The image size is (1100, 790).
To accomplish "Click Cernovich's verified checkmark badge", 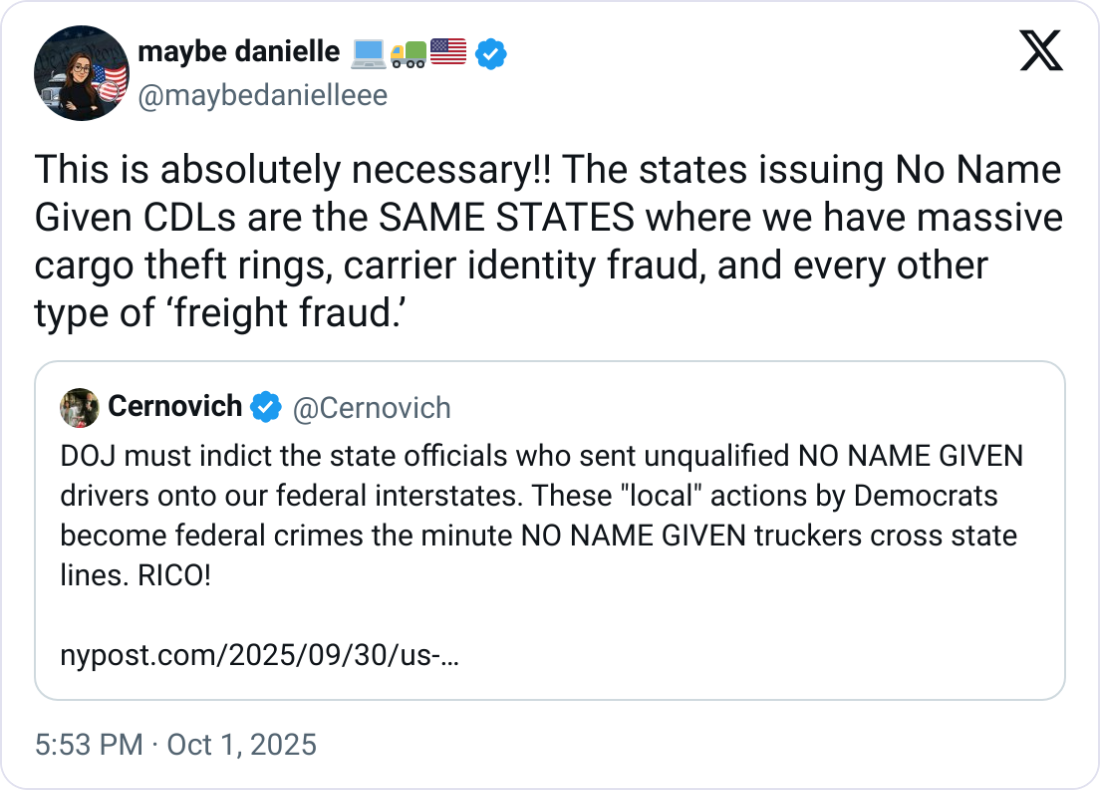I will tap(265, 407).
